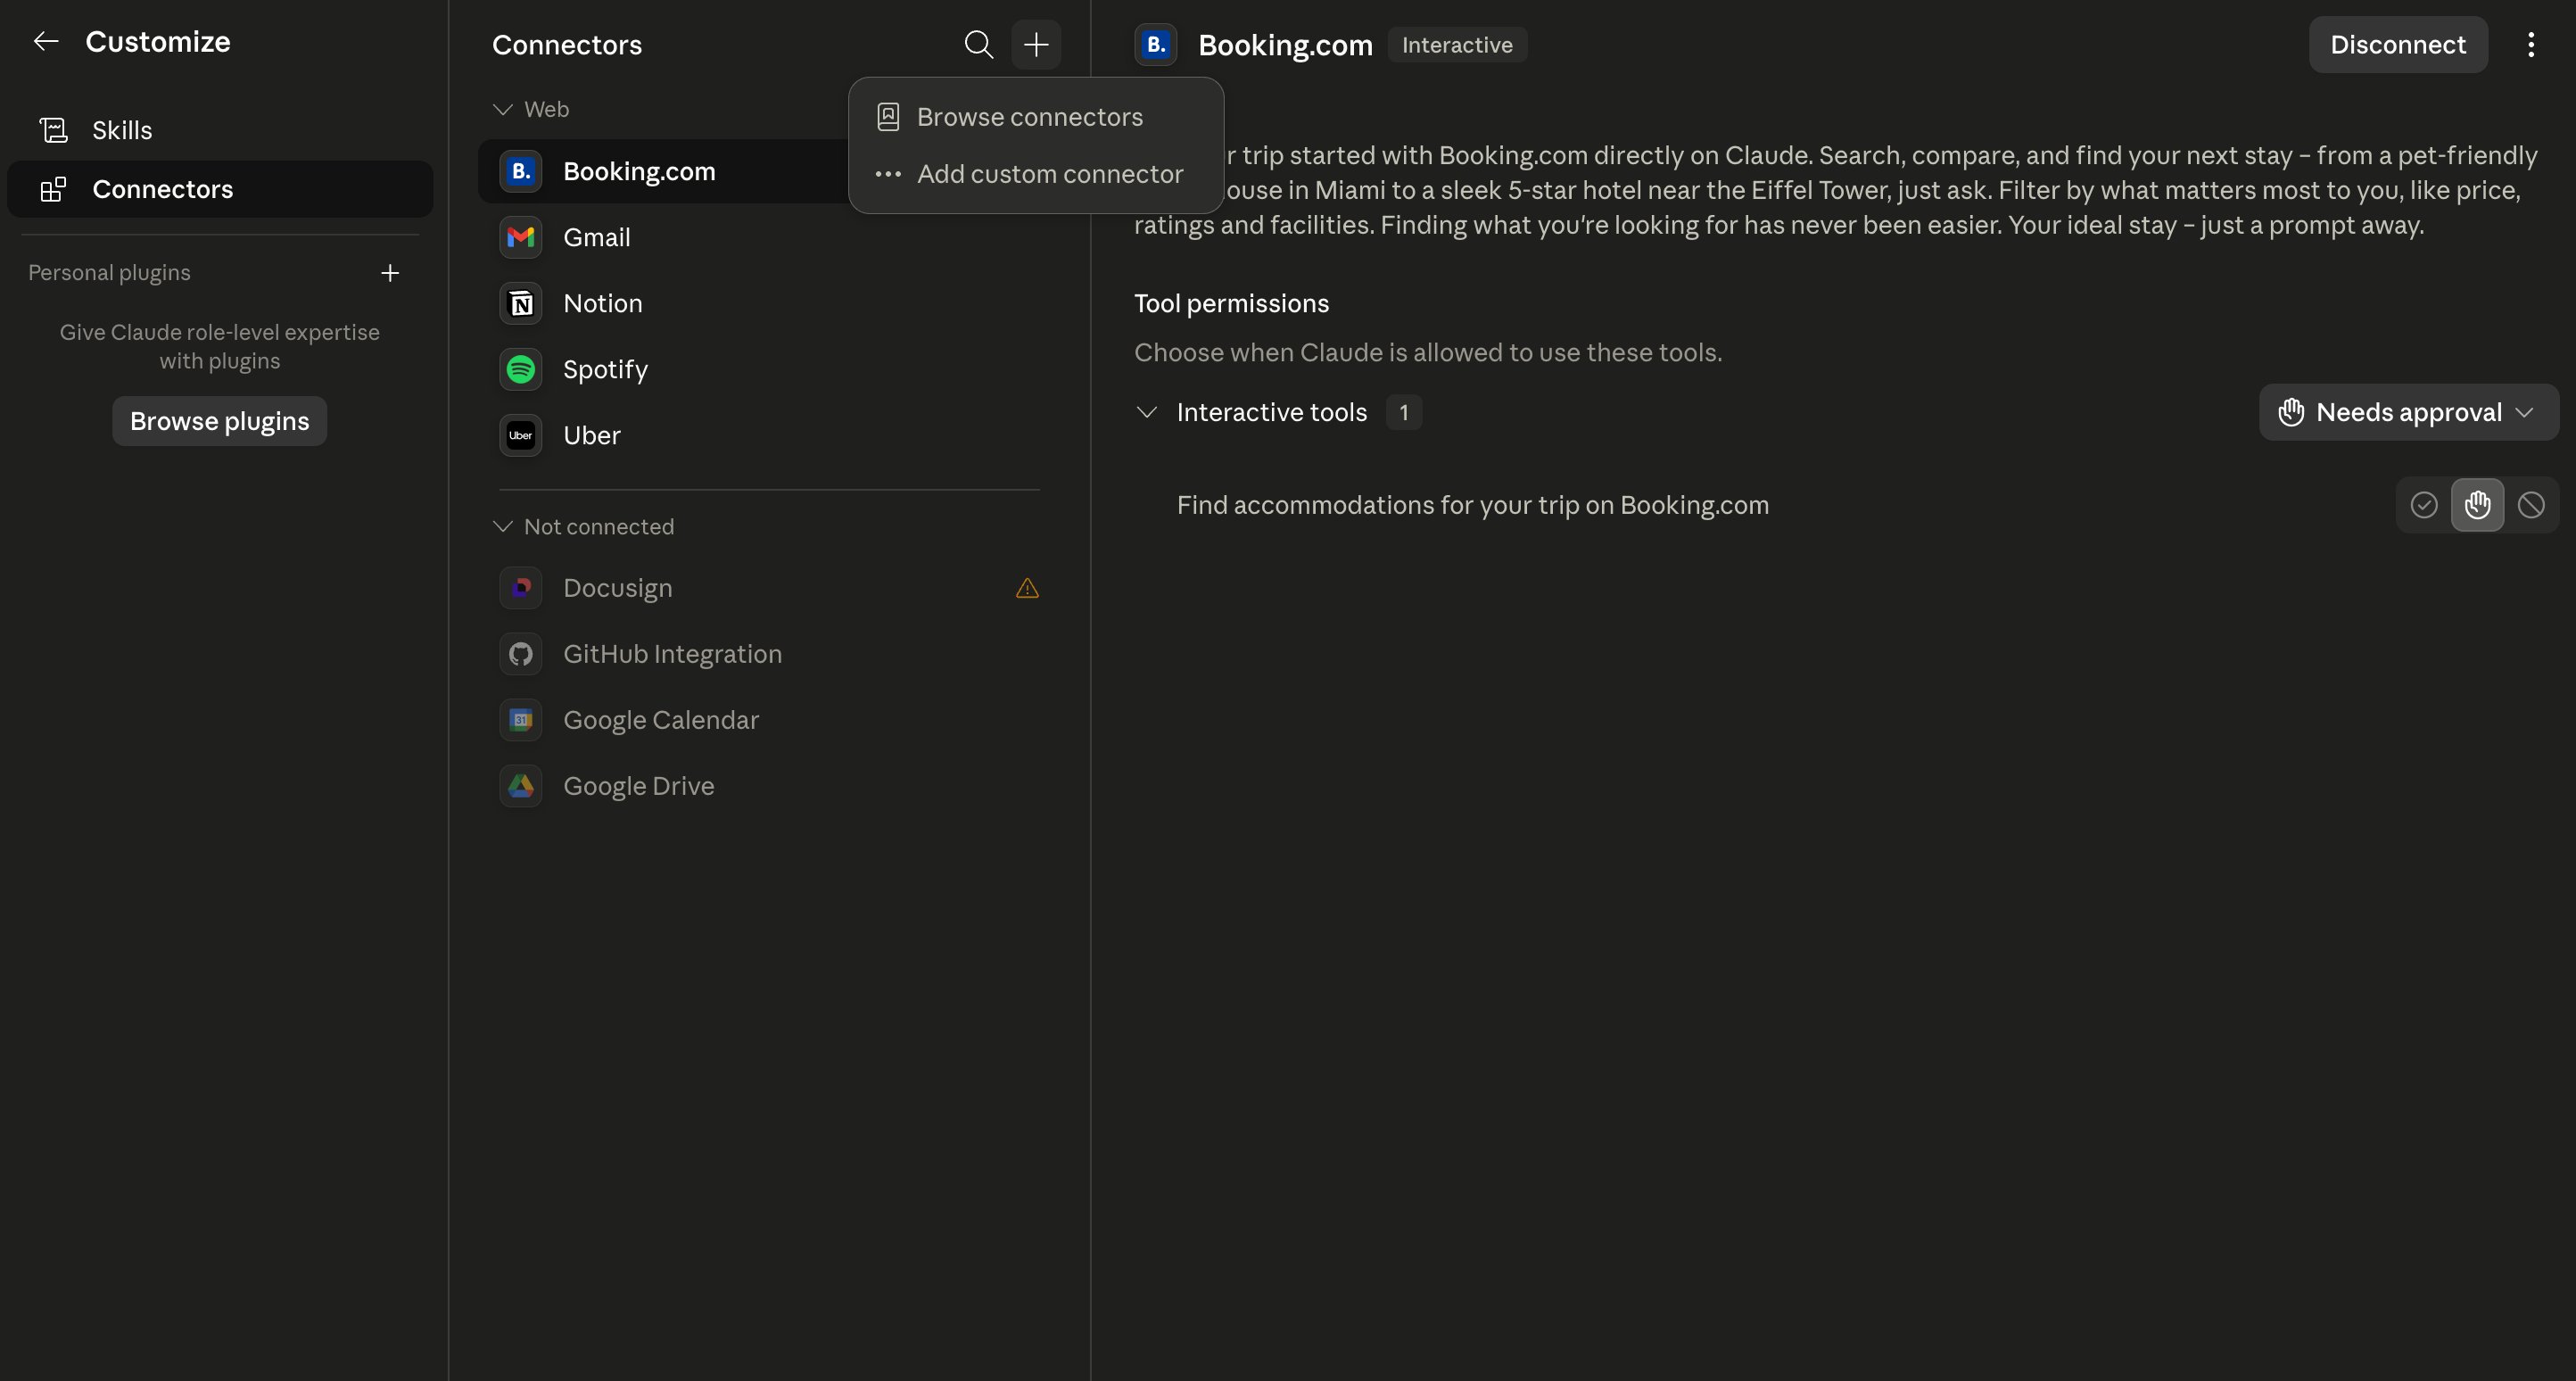2576x1381 pixels.
Task: Click the Tool permissions heading
Action: (1231, 304)
